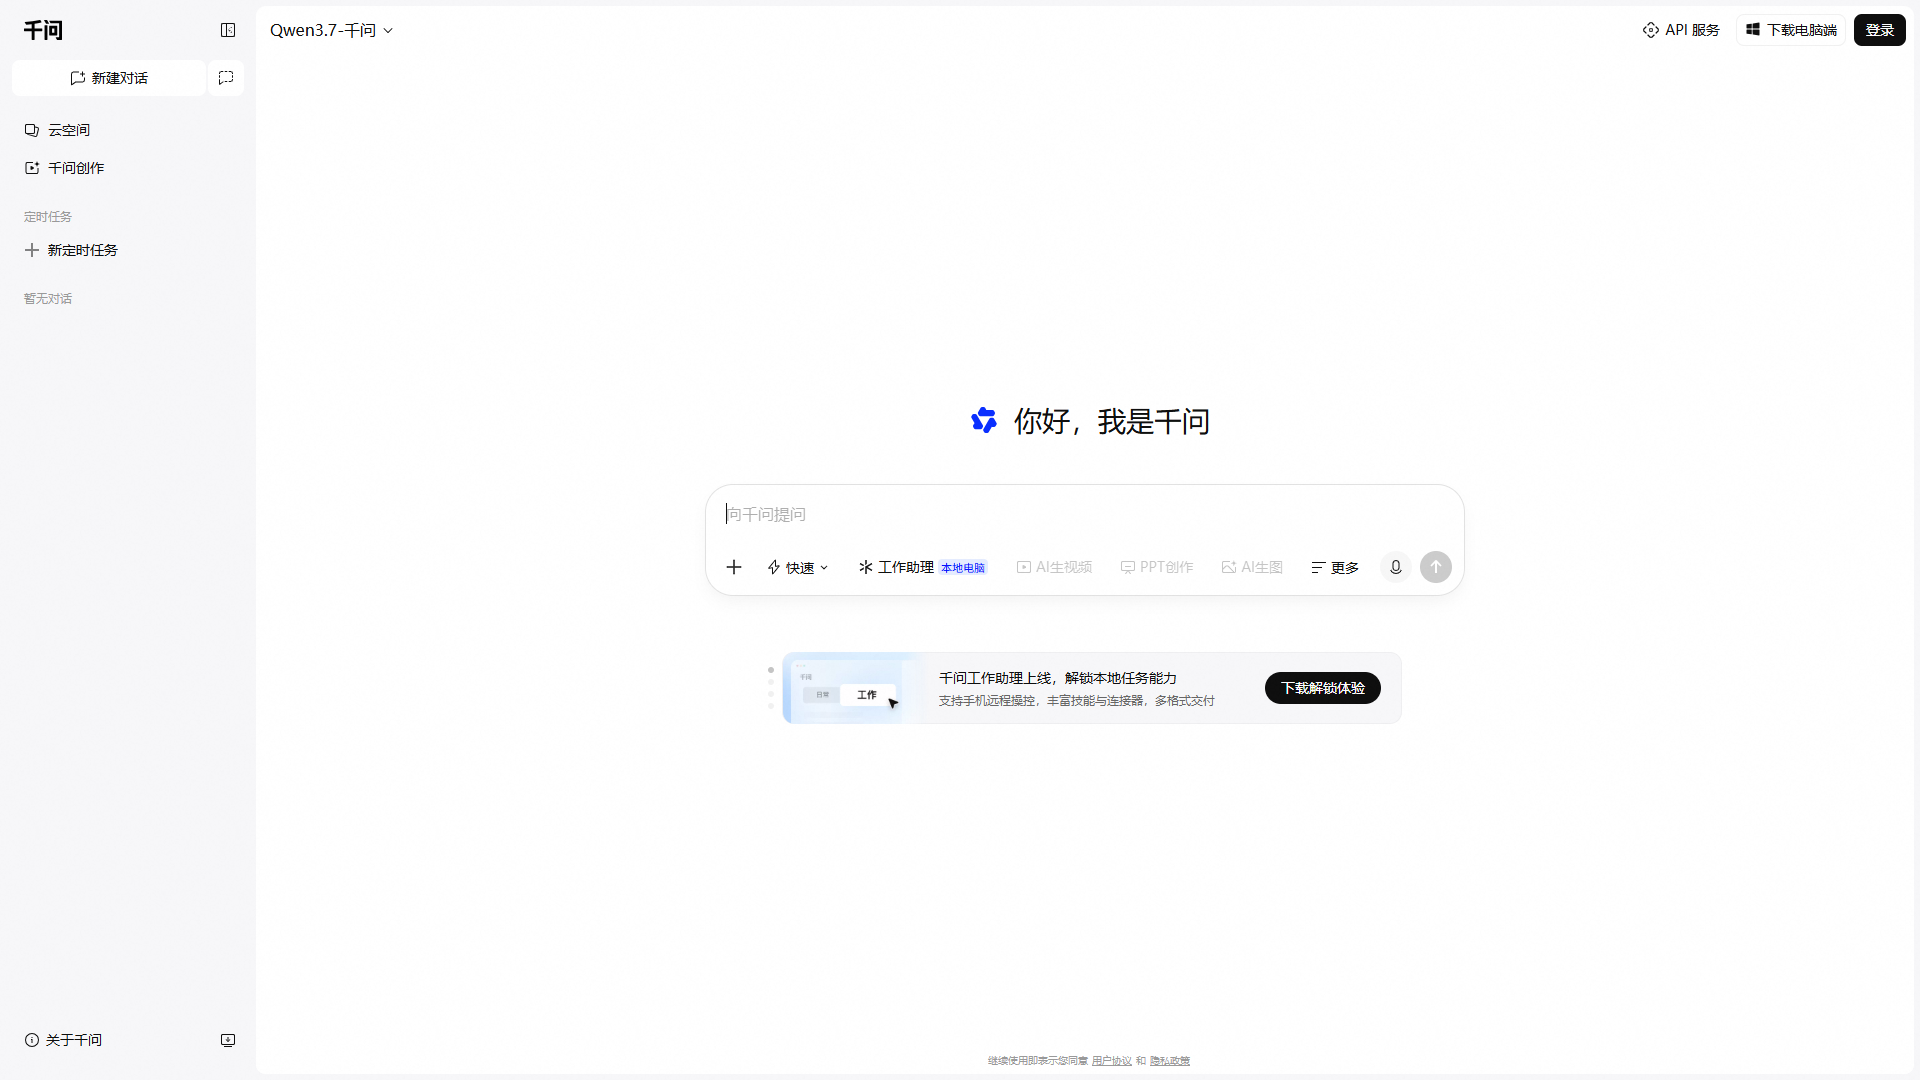Open API 服务 in the top bar

(x=1681, y=30)
